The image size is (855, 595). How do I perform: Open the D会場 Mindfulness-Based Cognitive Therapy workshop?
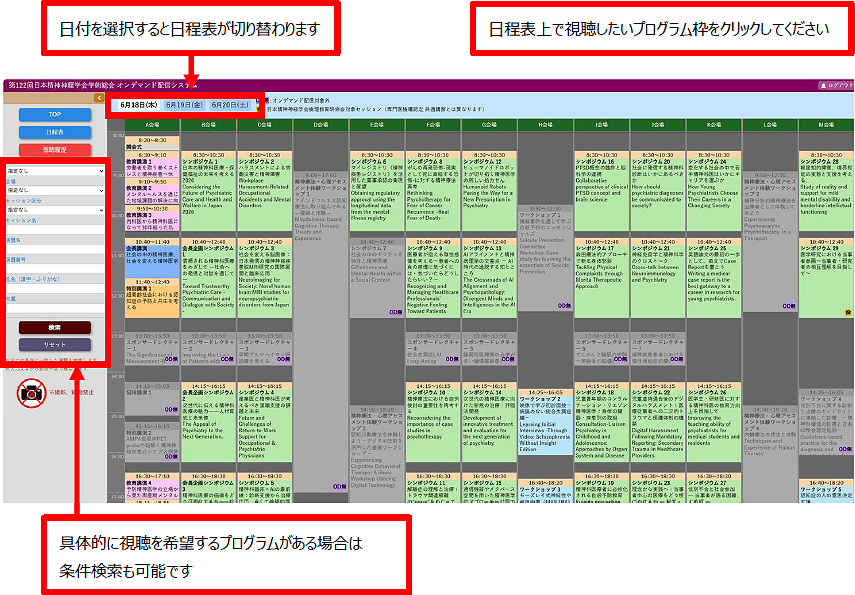tap(321, 330)
